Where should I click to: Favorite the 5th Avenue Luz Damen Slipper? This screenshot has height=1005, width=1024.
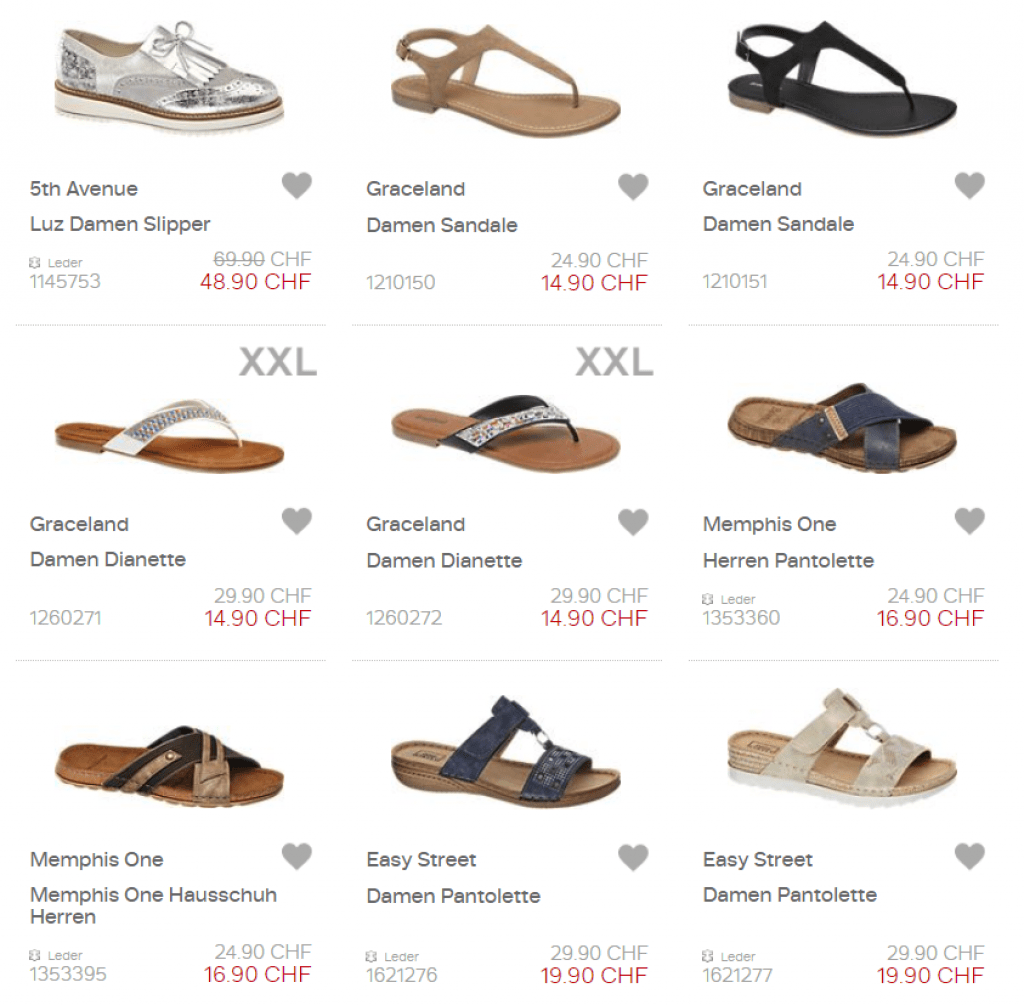point(296,185)
